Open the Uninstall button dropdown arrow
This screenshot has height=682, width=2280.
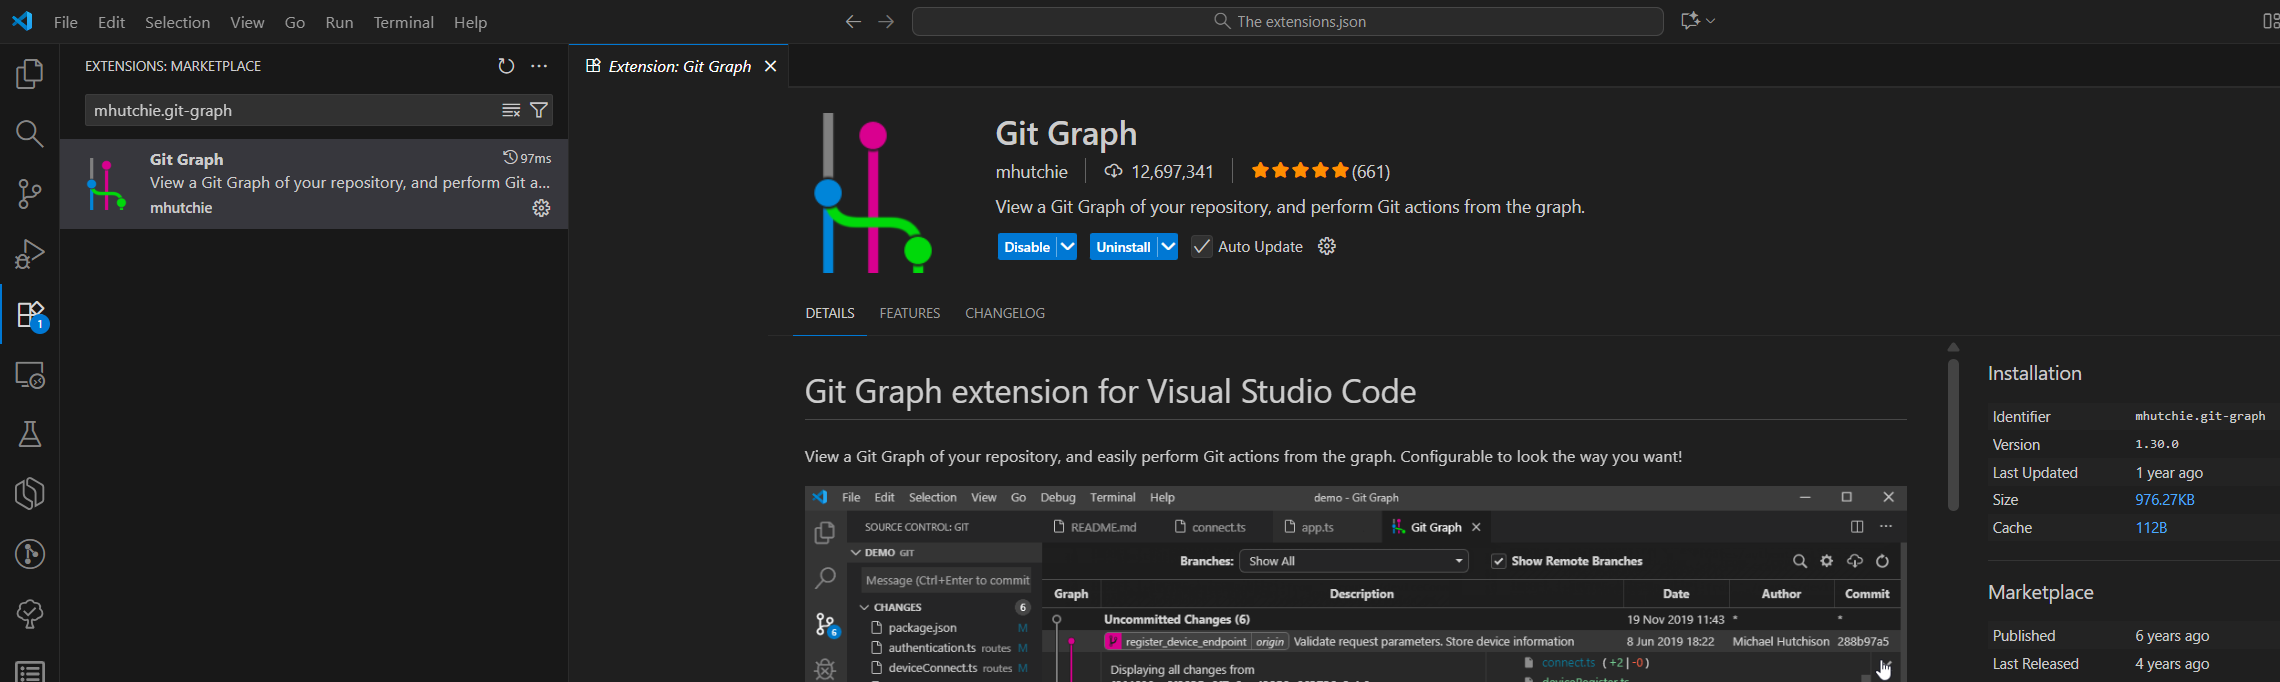click(x=1168, y=247)
